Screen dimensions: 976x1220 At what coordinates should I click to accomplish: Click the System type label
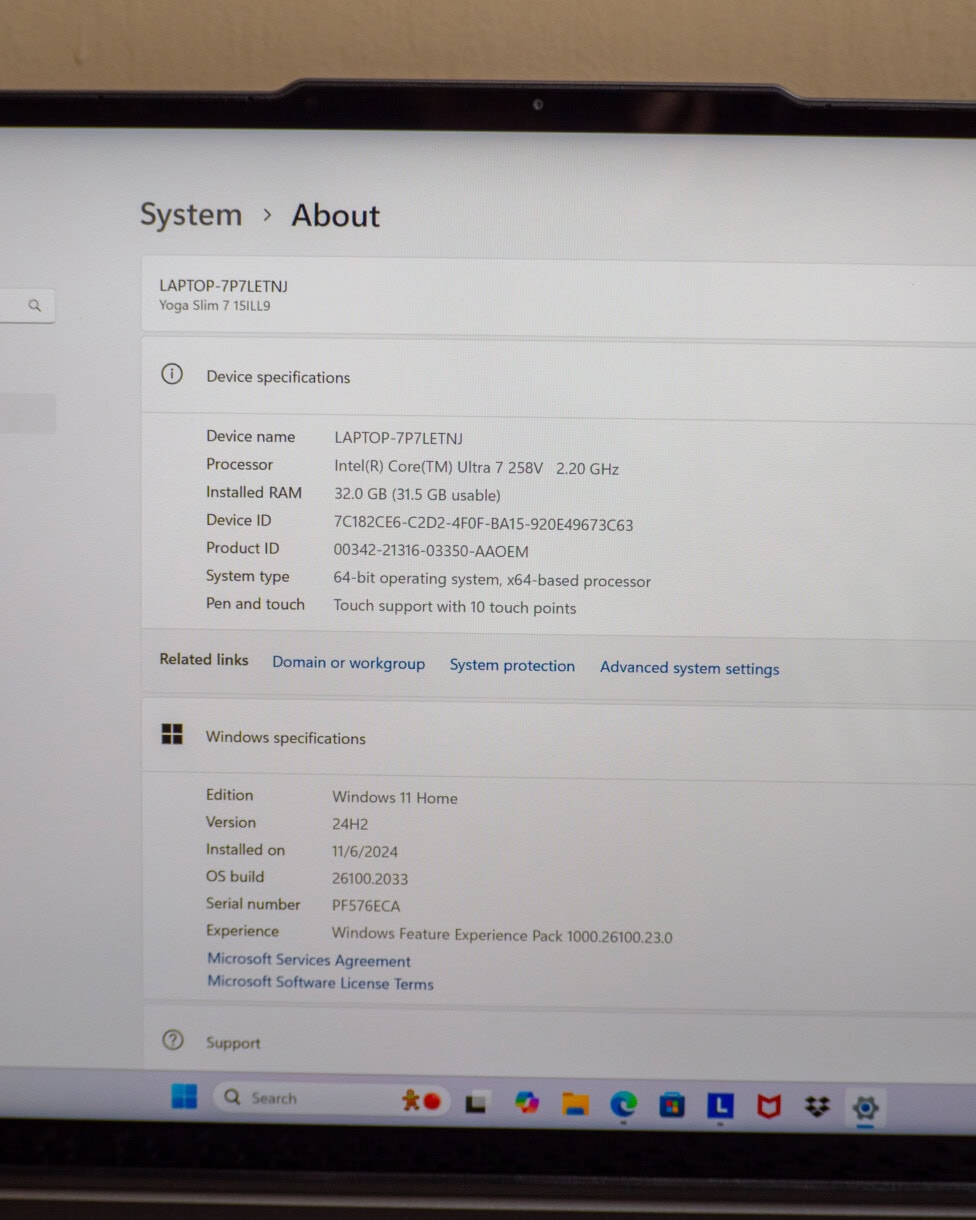pos(248,576)
